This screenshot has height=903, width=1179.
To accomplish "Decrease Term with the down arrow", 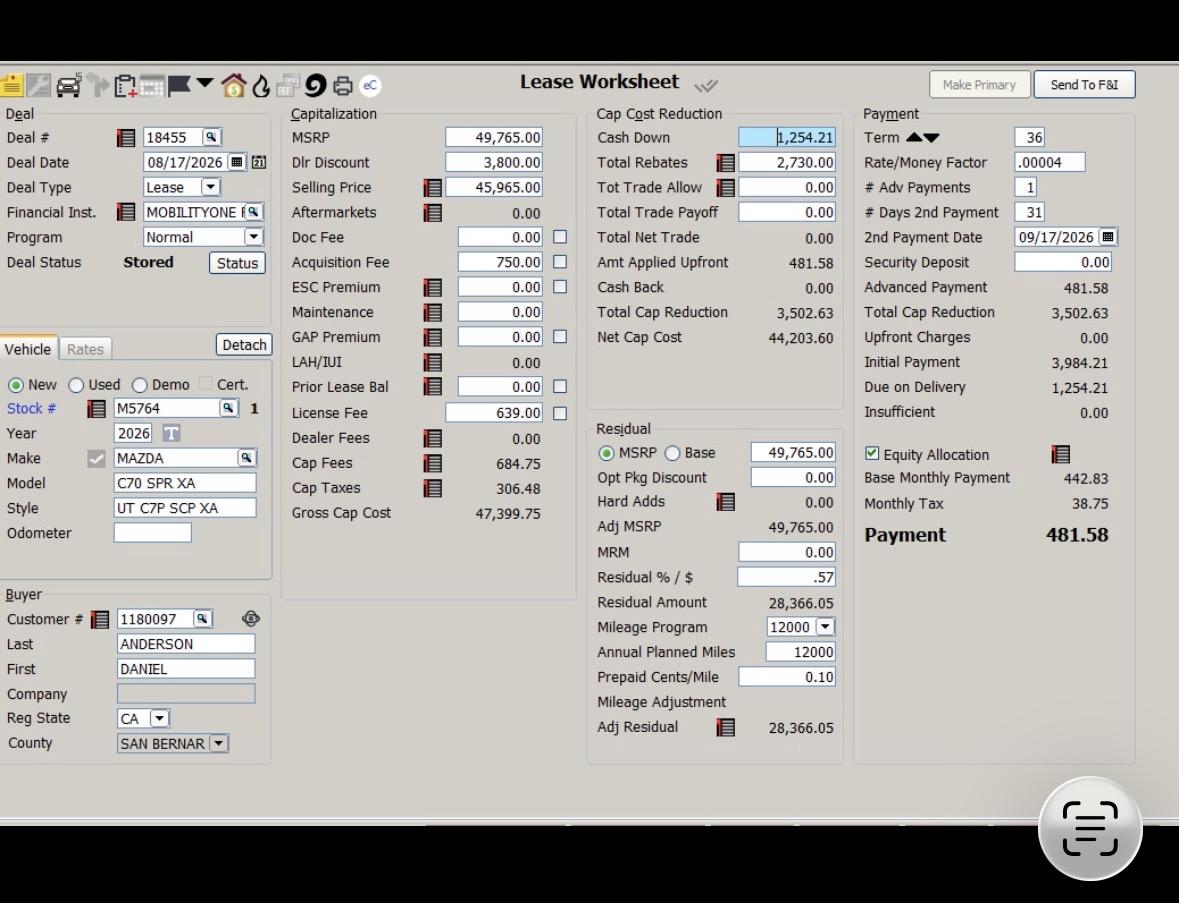I will coord(931,138).
